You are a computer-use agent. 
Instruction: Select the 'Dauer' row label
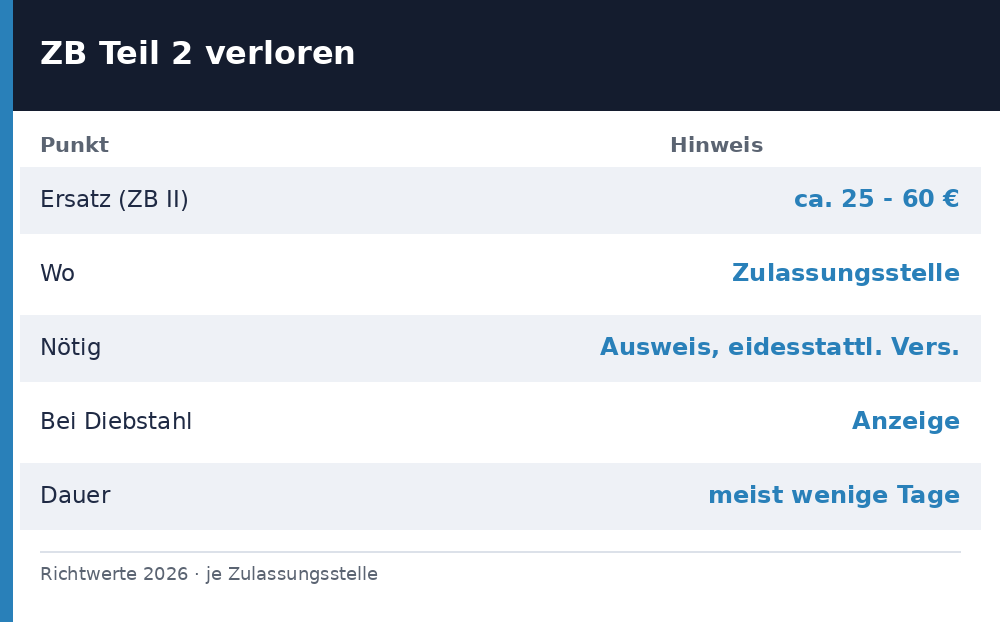tap(75, 495)
